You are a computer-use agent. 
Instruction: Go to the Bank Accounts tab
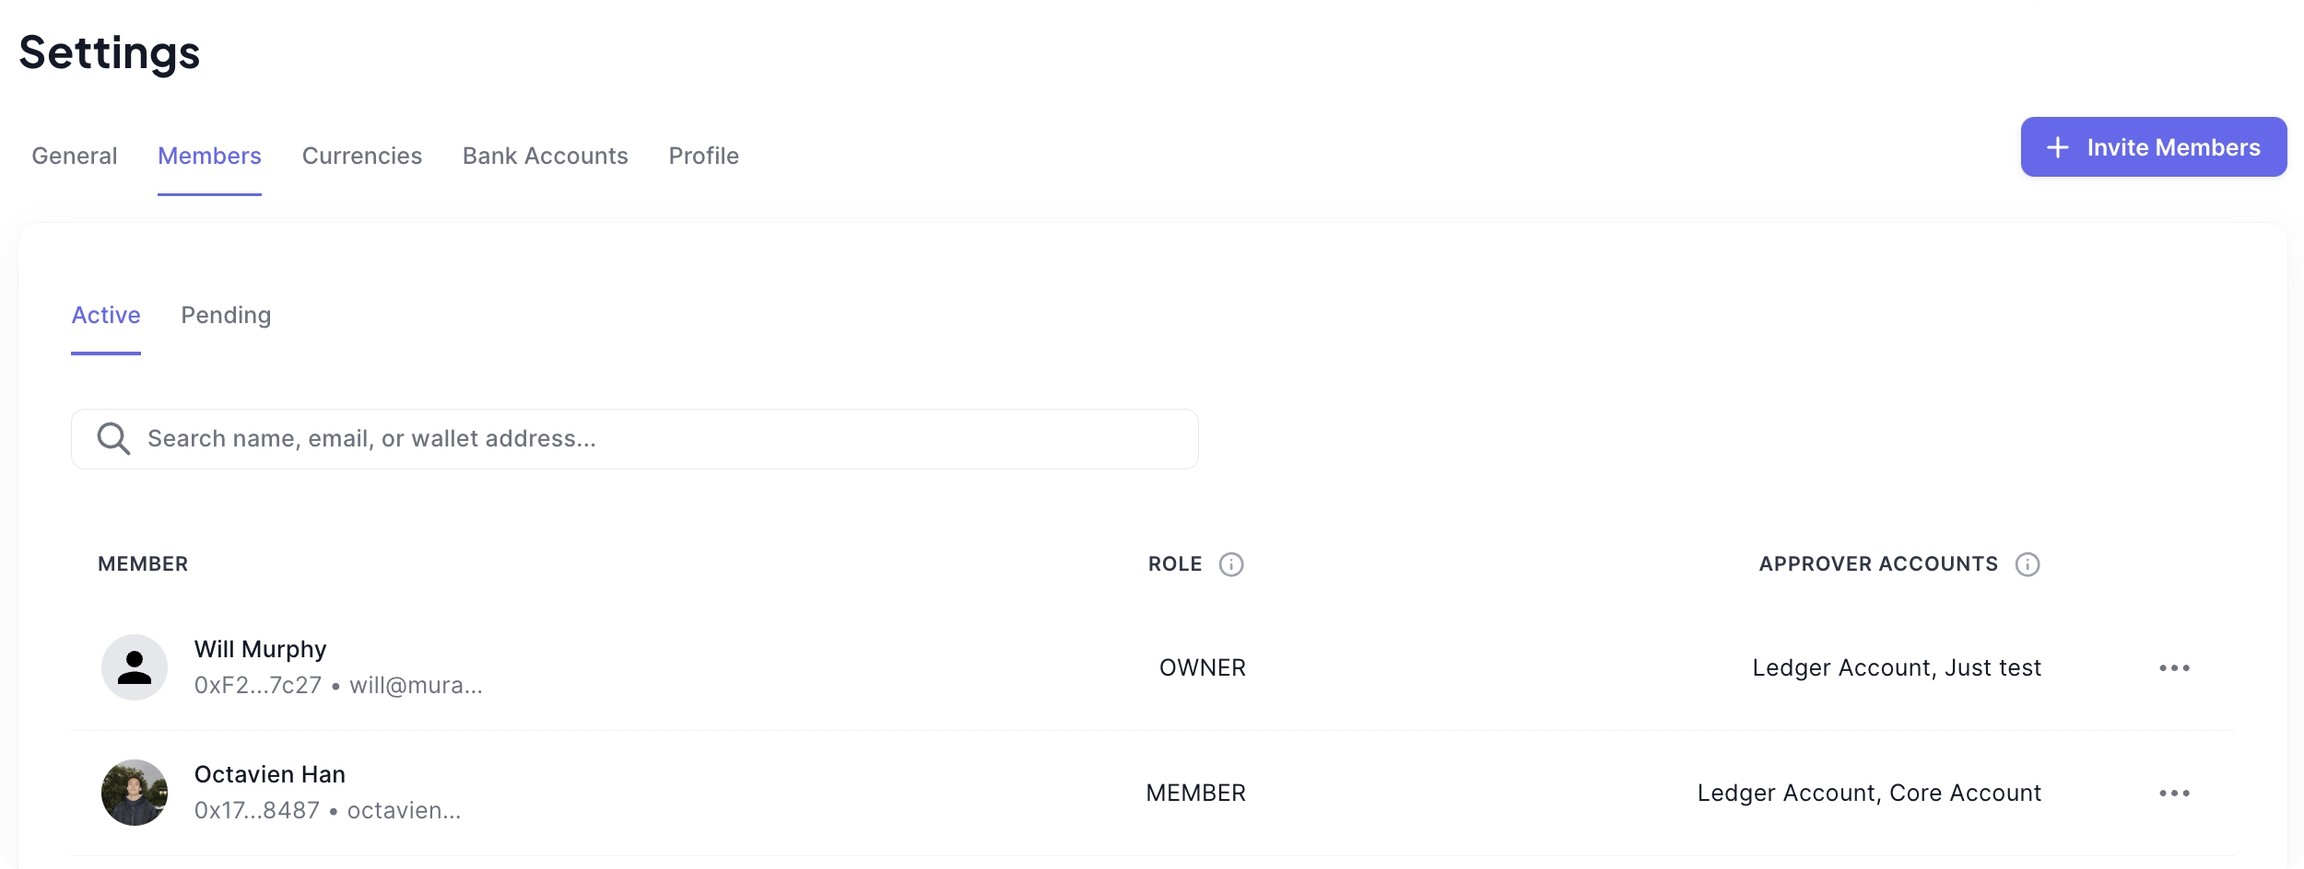click(545, 156)
